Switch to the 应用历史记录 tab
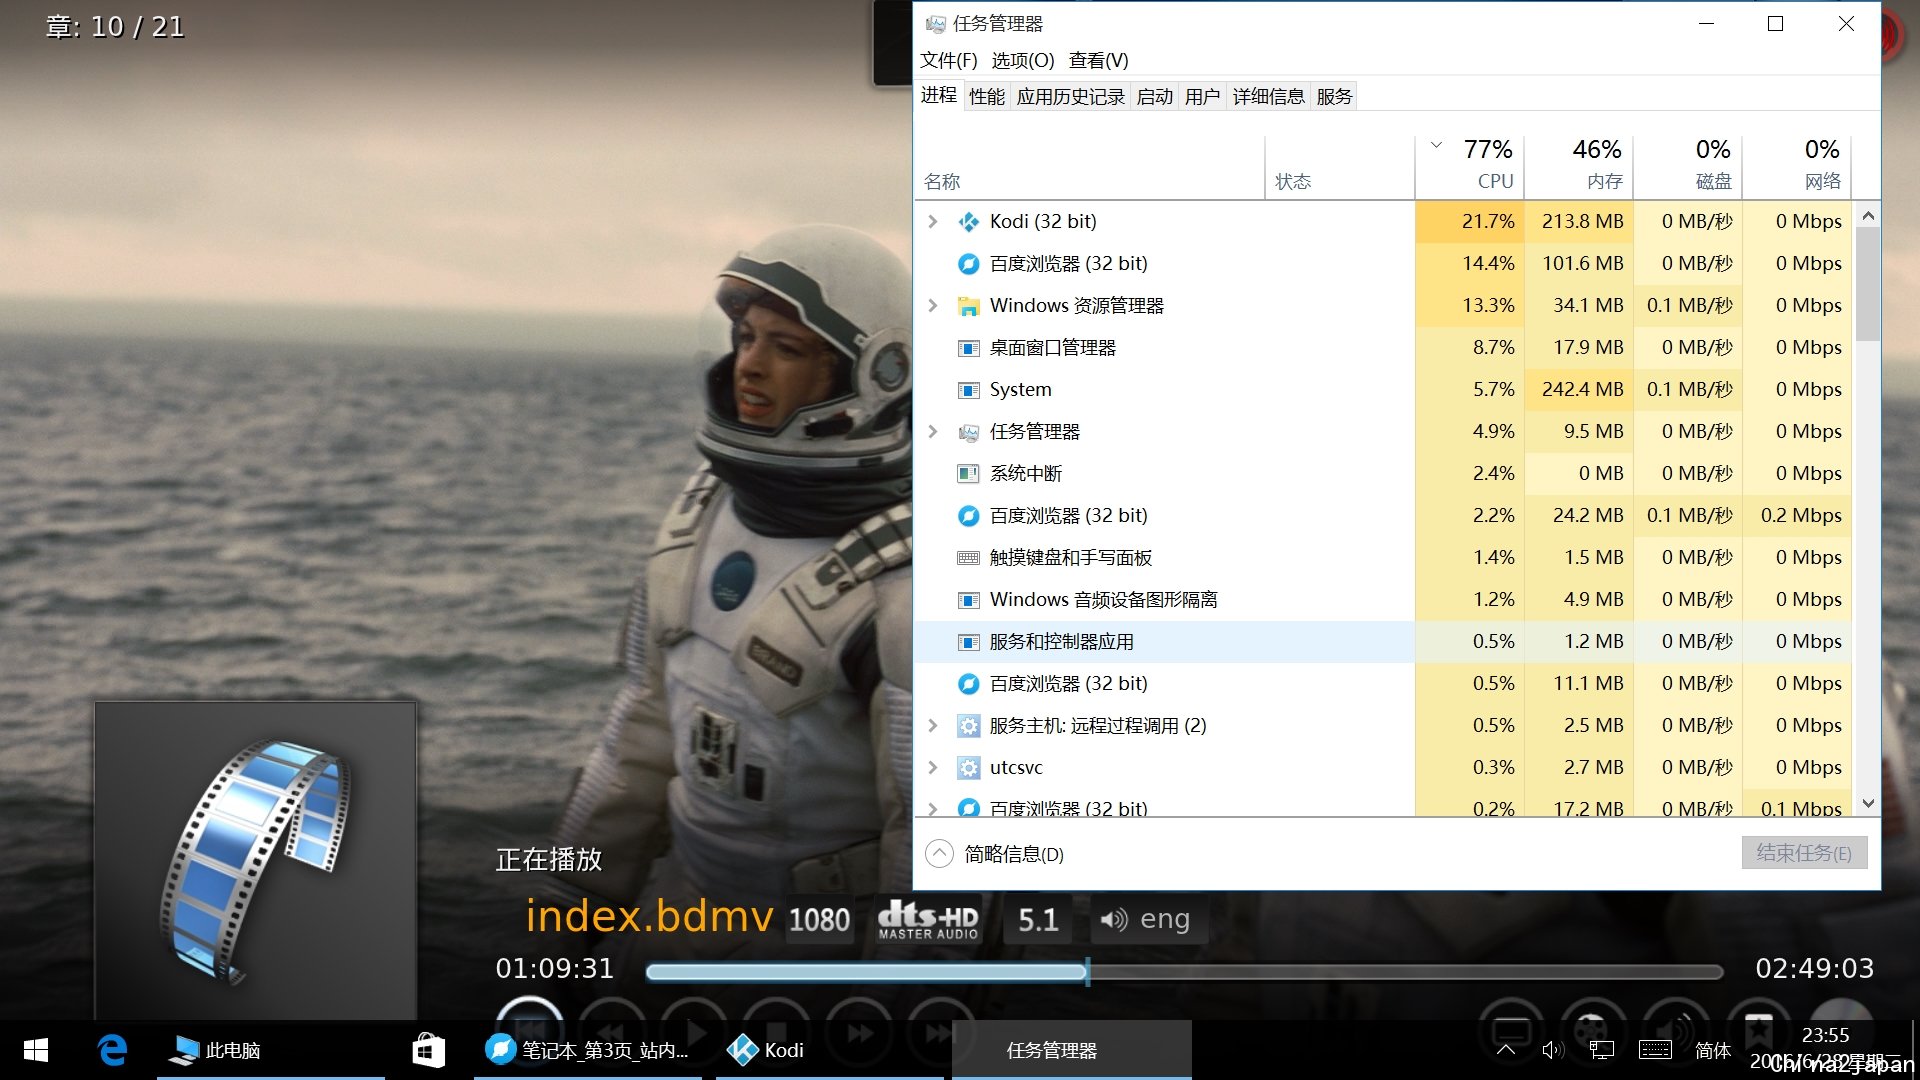Viewport: 1920px width, 1080px height. [1070, 96]
